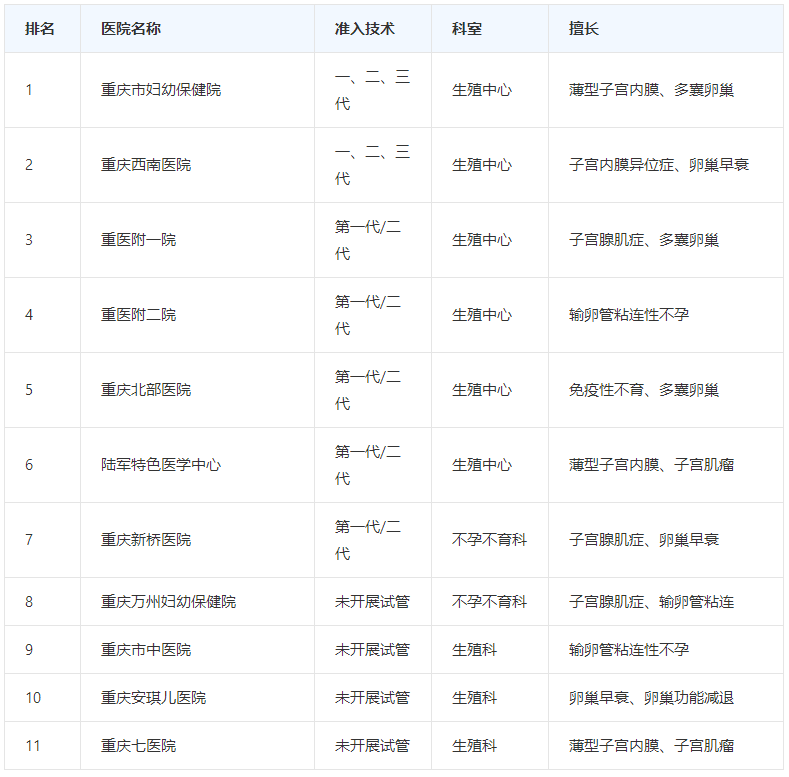Image resolution: width=789 pixels, height=777 pixels.
Task: Select the 重庆北部医院 cell
Action: [146, 390]
